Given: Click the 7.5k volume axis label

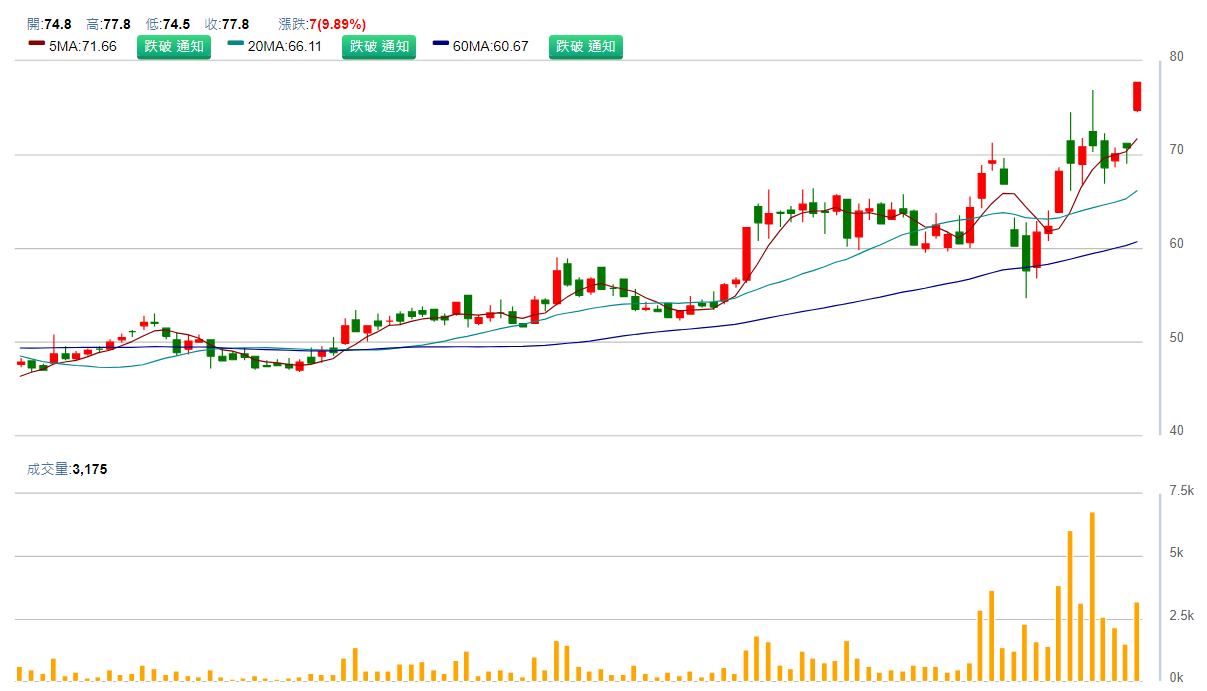Looking at the screenshot, I should pyautogui.click(x=1181, y=491).
